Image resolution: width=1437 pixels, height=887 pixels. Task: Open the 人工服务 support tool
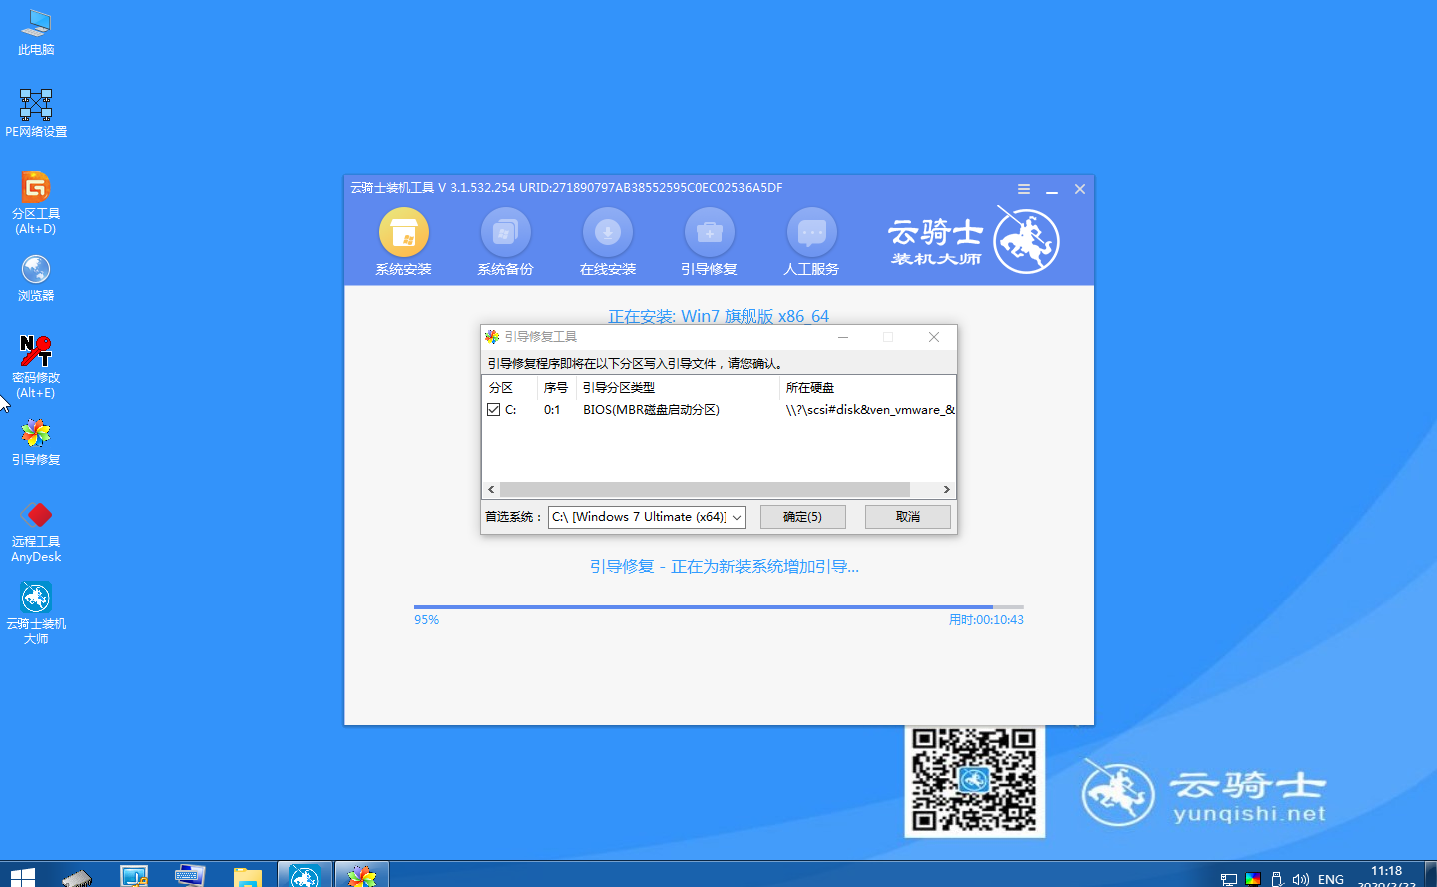click(x=811, y=240)
